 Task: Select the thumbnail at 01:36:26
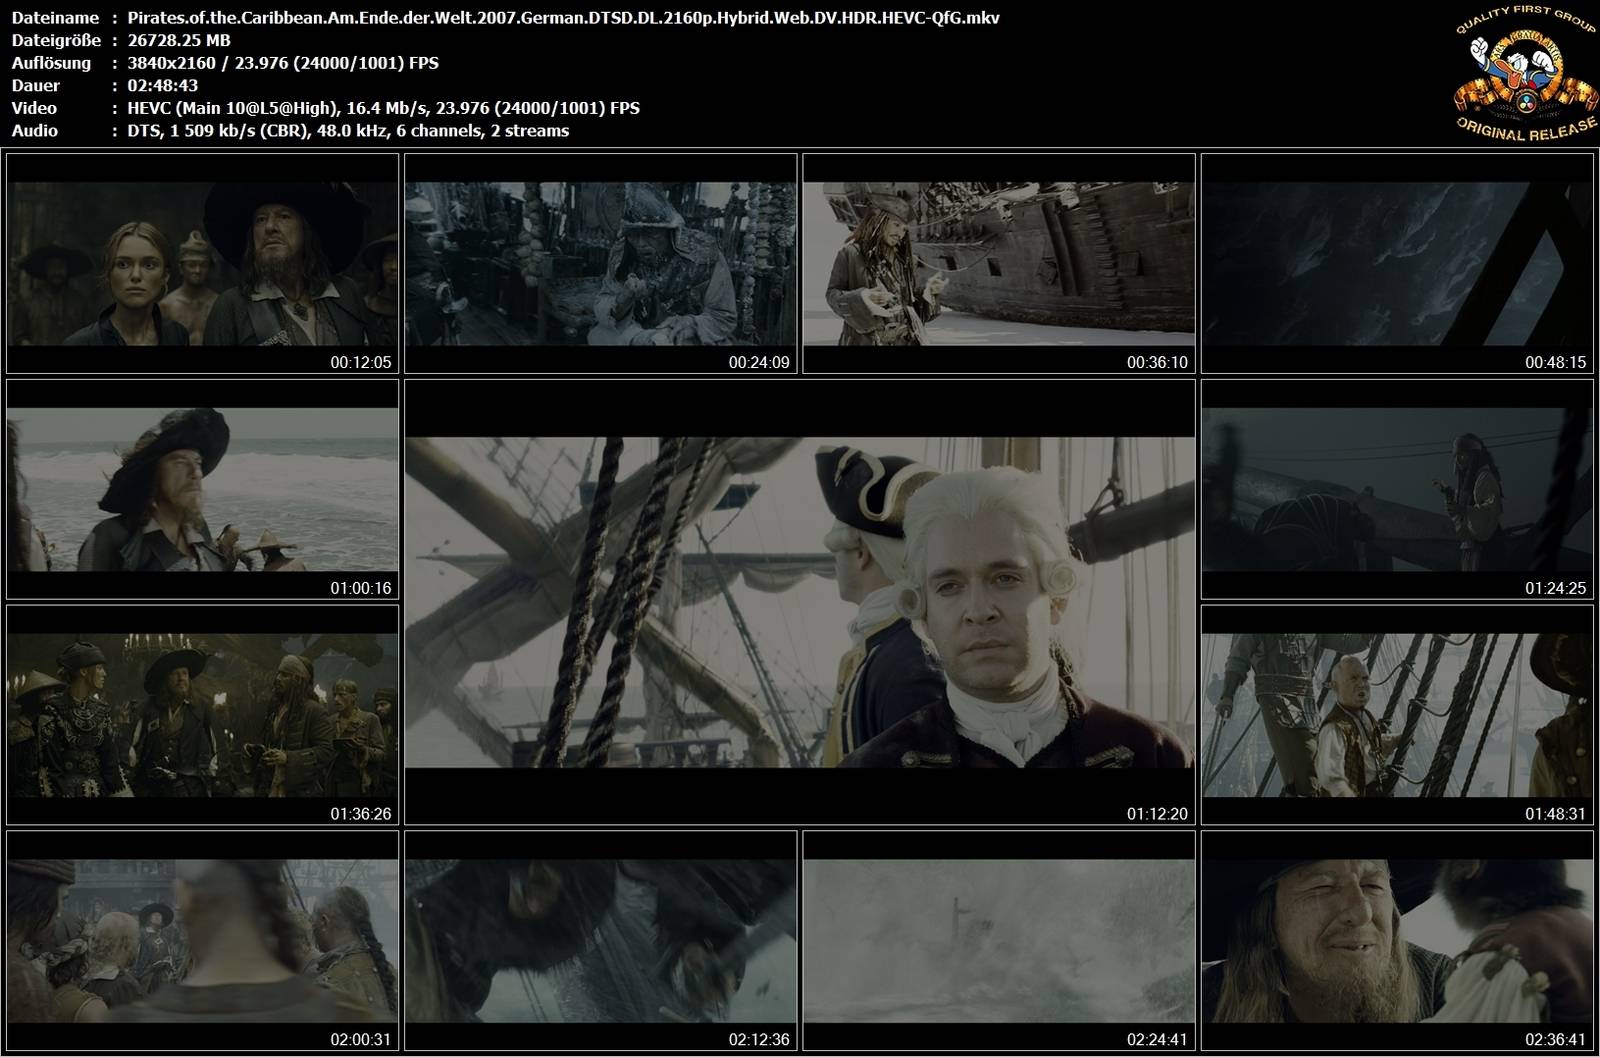pos(202,715)
